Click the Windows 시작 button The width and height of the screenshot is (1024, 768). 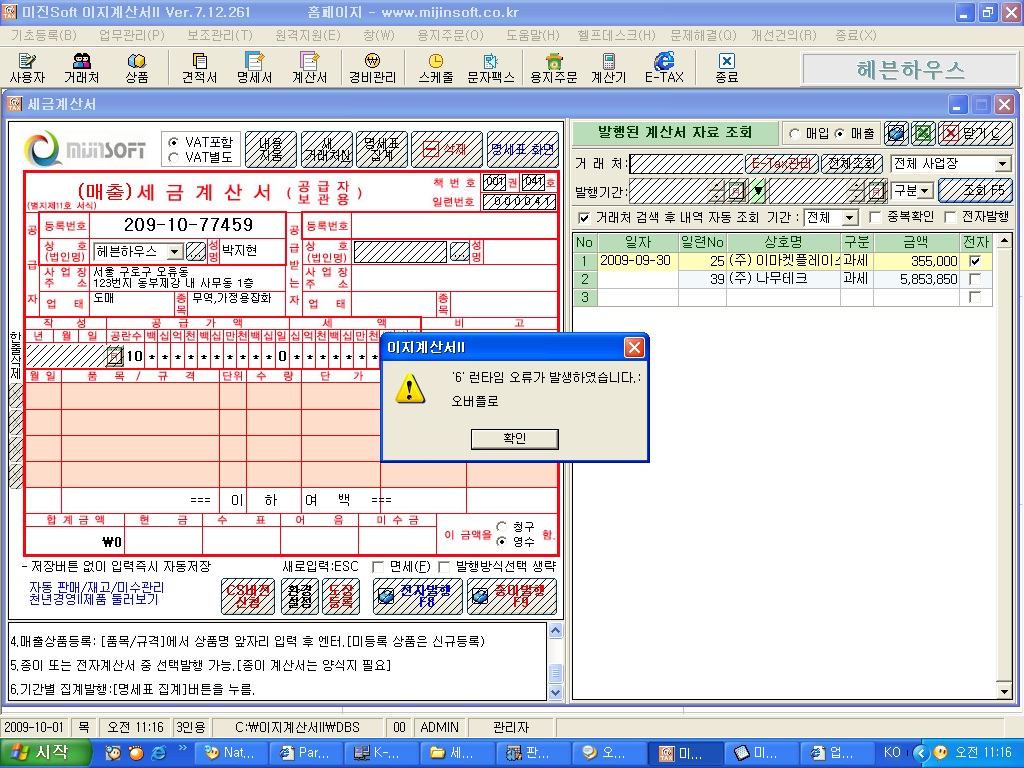(x=44, y=753)
